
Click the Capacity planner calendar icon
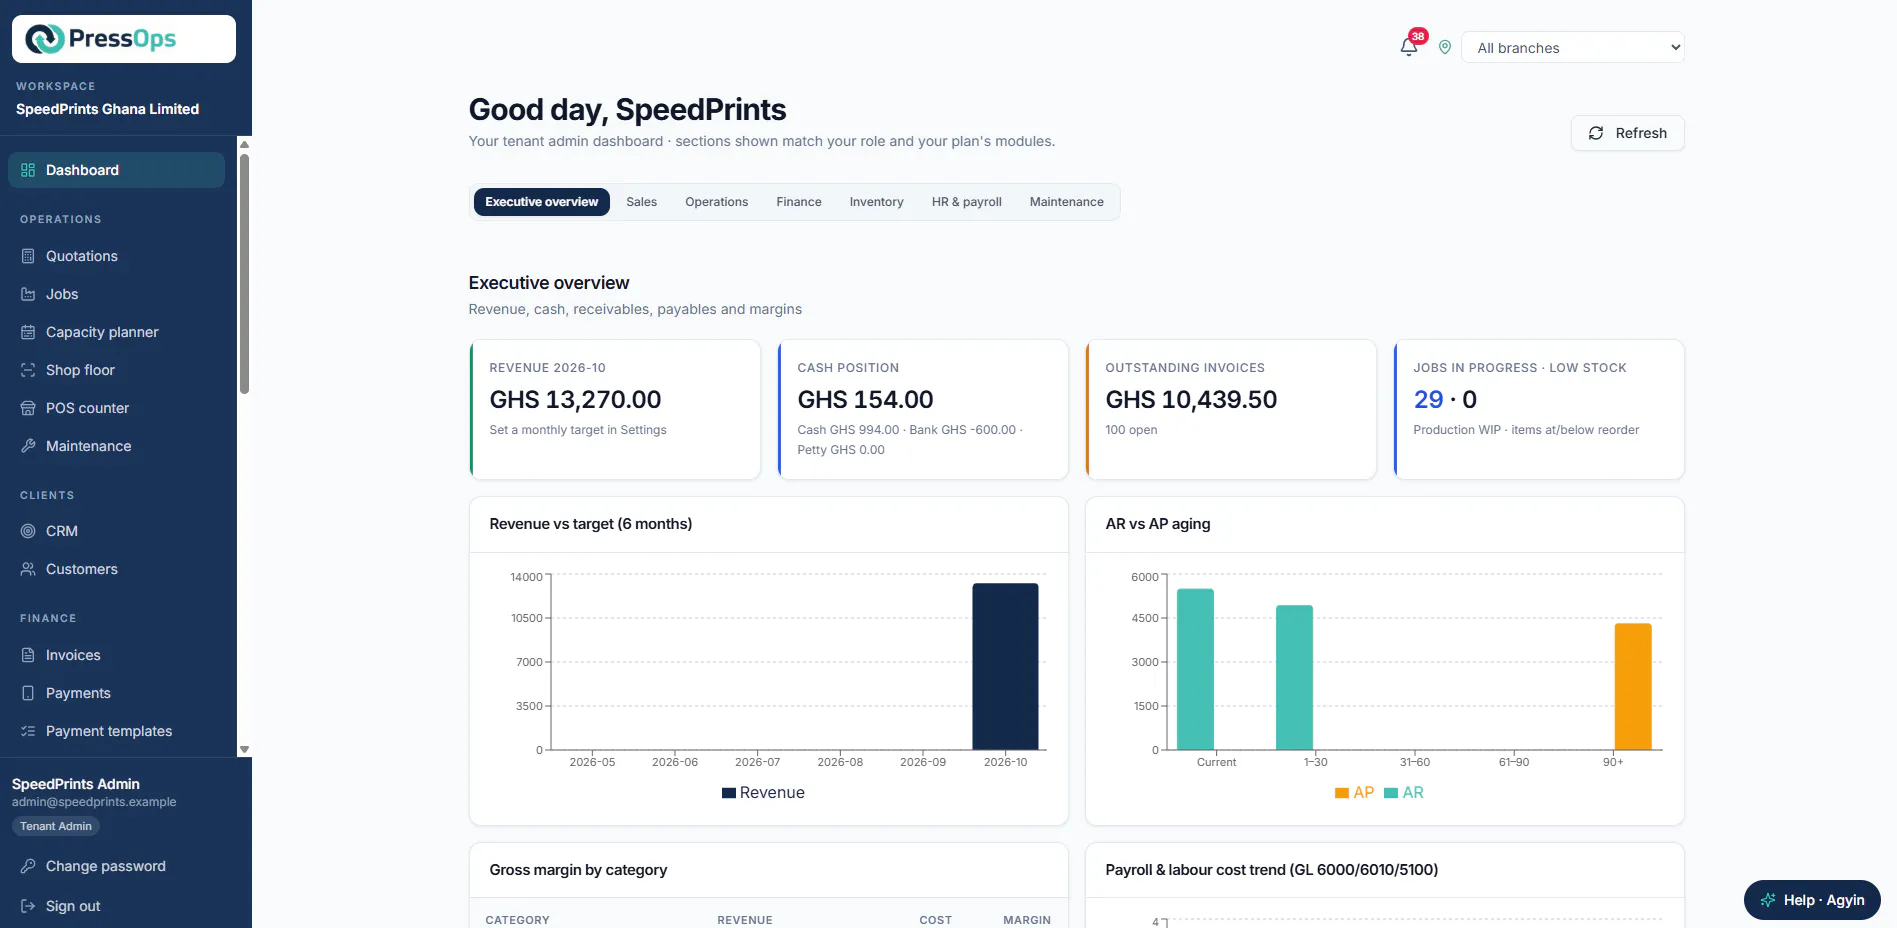point(28,332)
